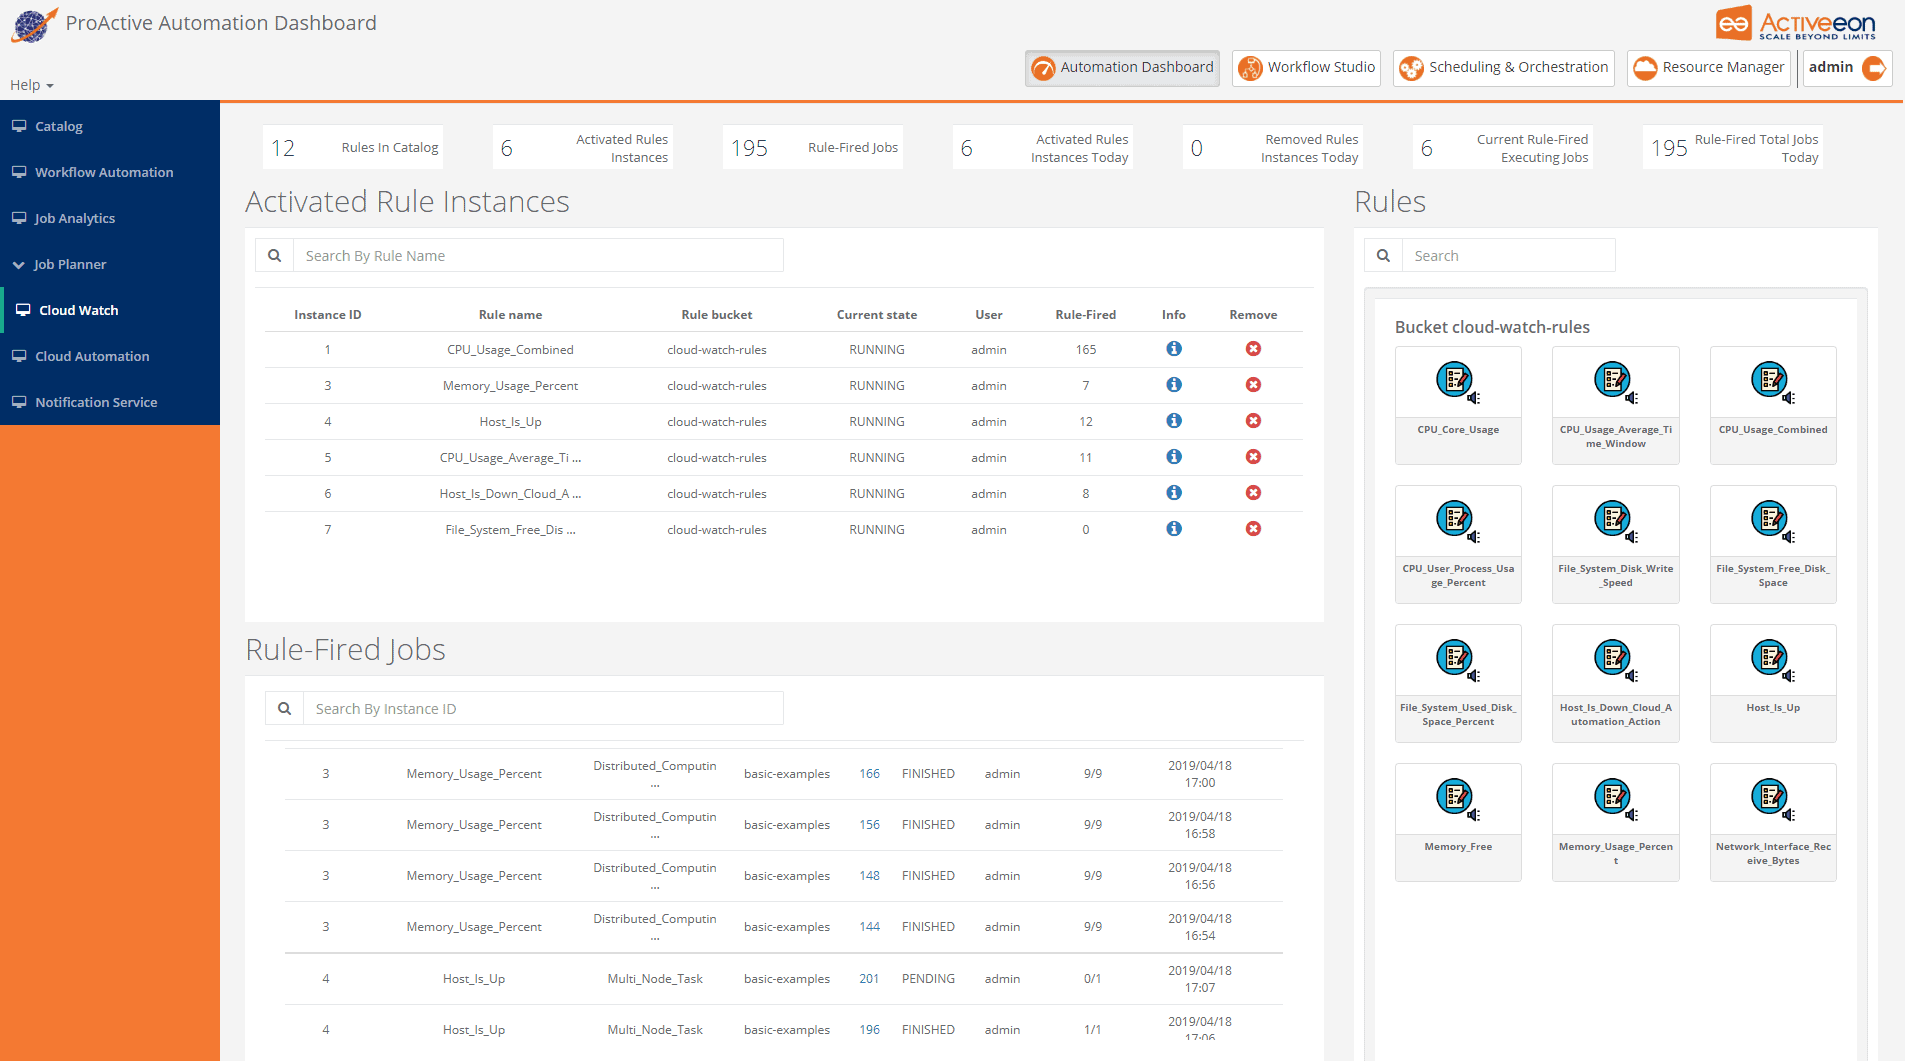Viewport: 1905px width, 1061px height.
Task: Open Scheduling & Orchestration portal
Action: (1503, 68)
